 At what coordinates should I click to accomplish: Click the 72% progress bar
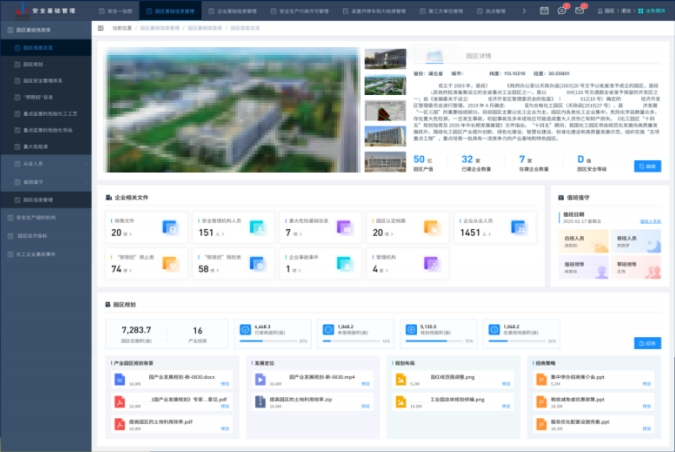coord(434,341)
